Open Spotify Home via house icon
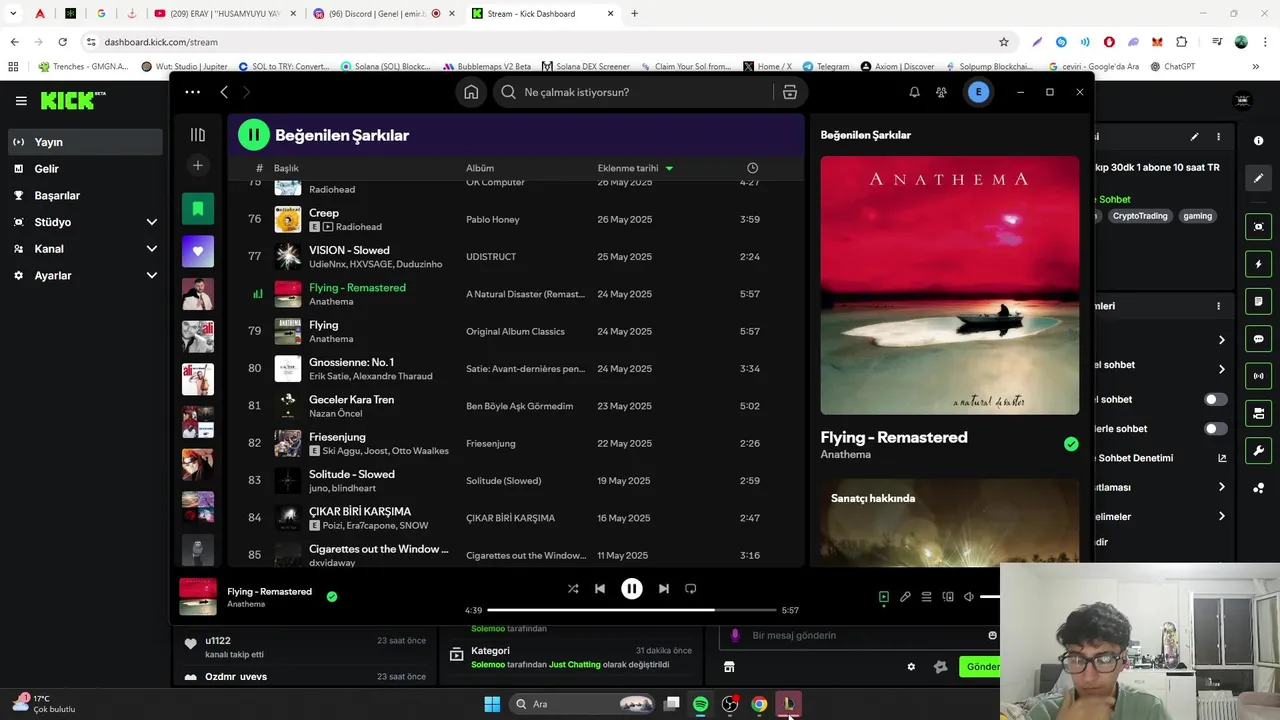1280x720 pixels. coord(471,92)
